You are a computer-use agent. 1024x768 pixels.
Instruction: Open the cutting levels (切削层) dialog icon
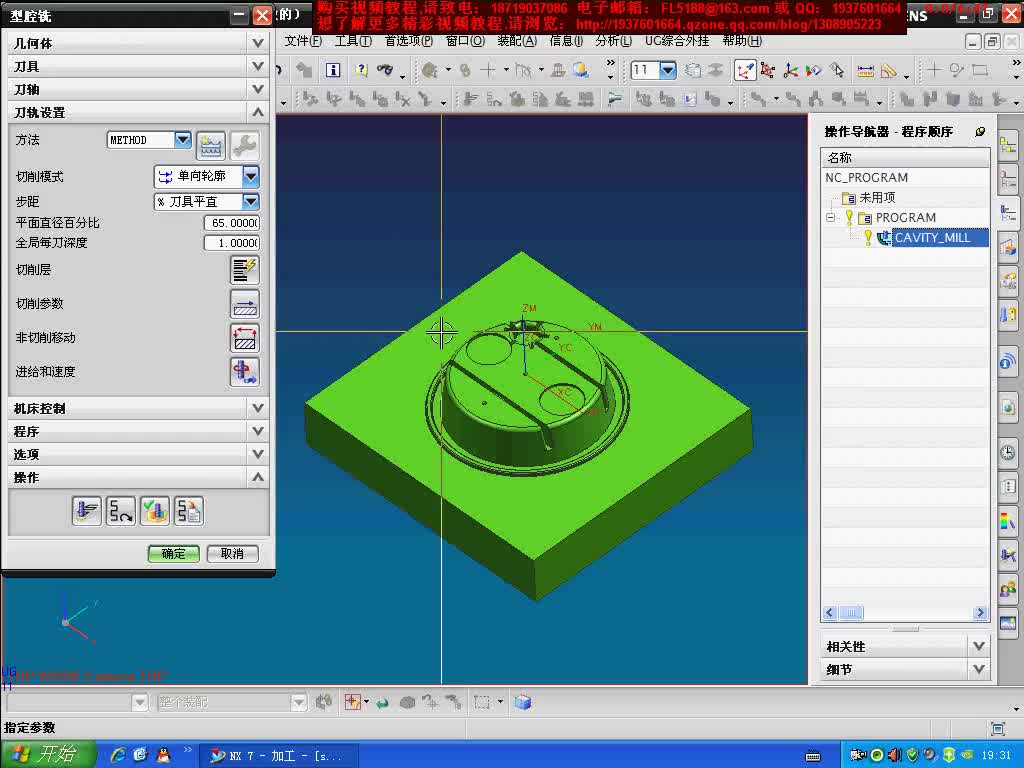pos(245,270)
